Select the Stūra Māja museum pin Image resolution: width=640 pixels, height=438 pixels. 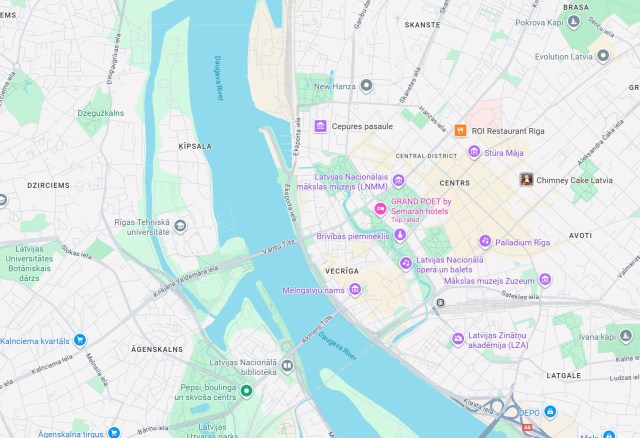click(474, 152)
